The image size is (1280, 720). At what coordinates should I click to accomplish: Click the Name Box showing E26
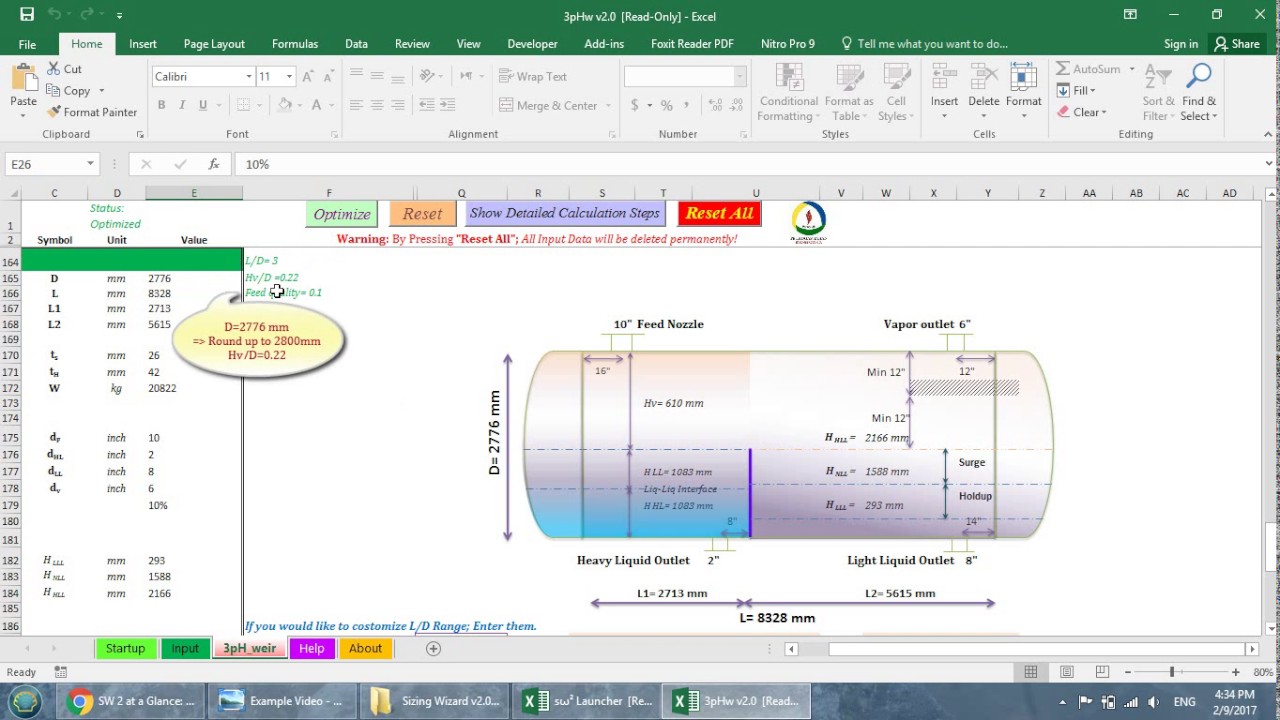[x=44, y=164]
